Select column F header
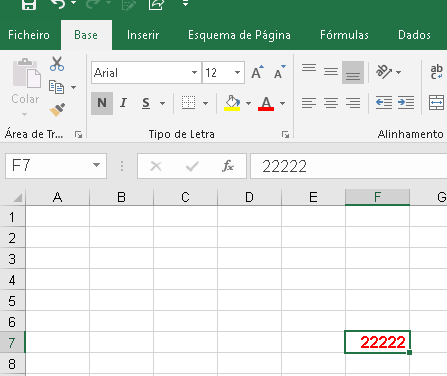 point(377,197)
